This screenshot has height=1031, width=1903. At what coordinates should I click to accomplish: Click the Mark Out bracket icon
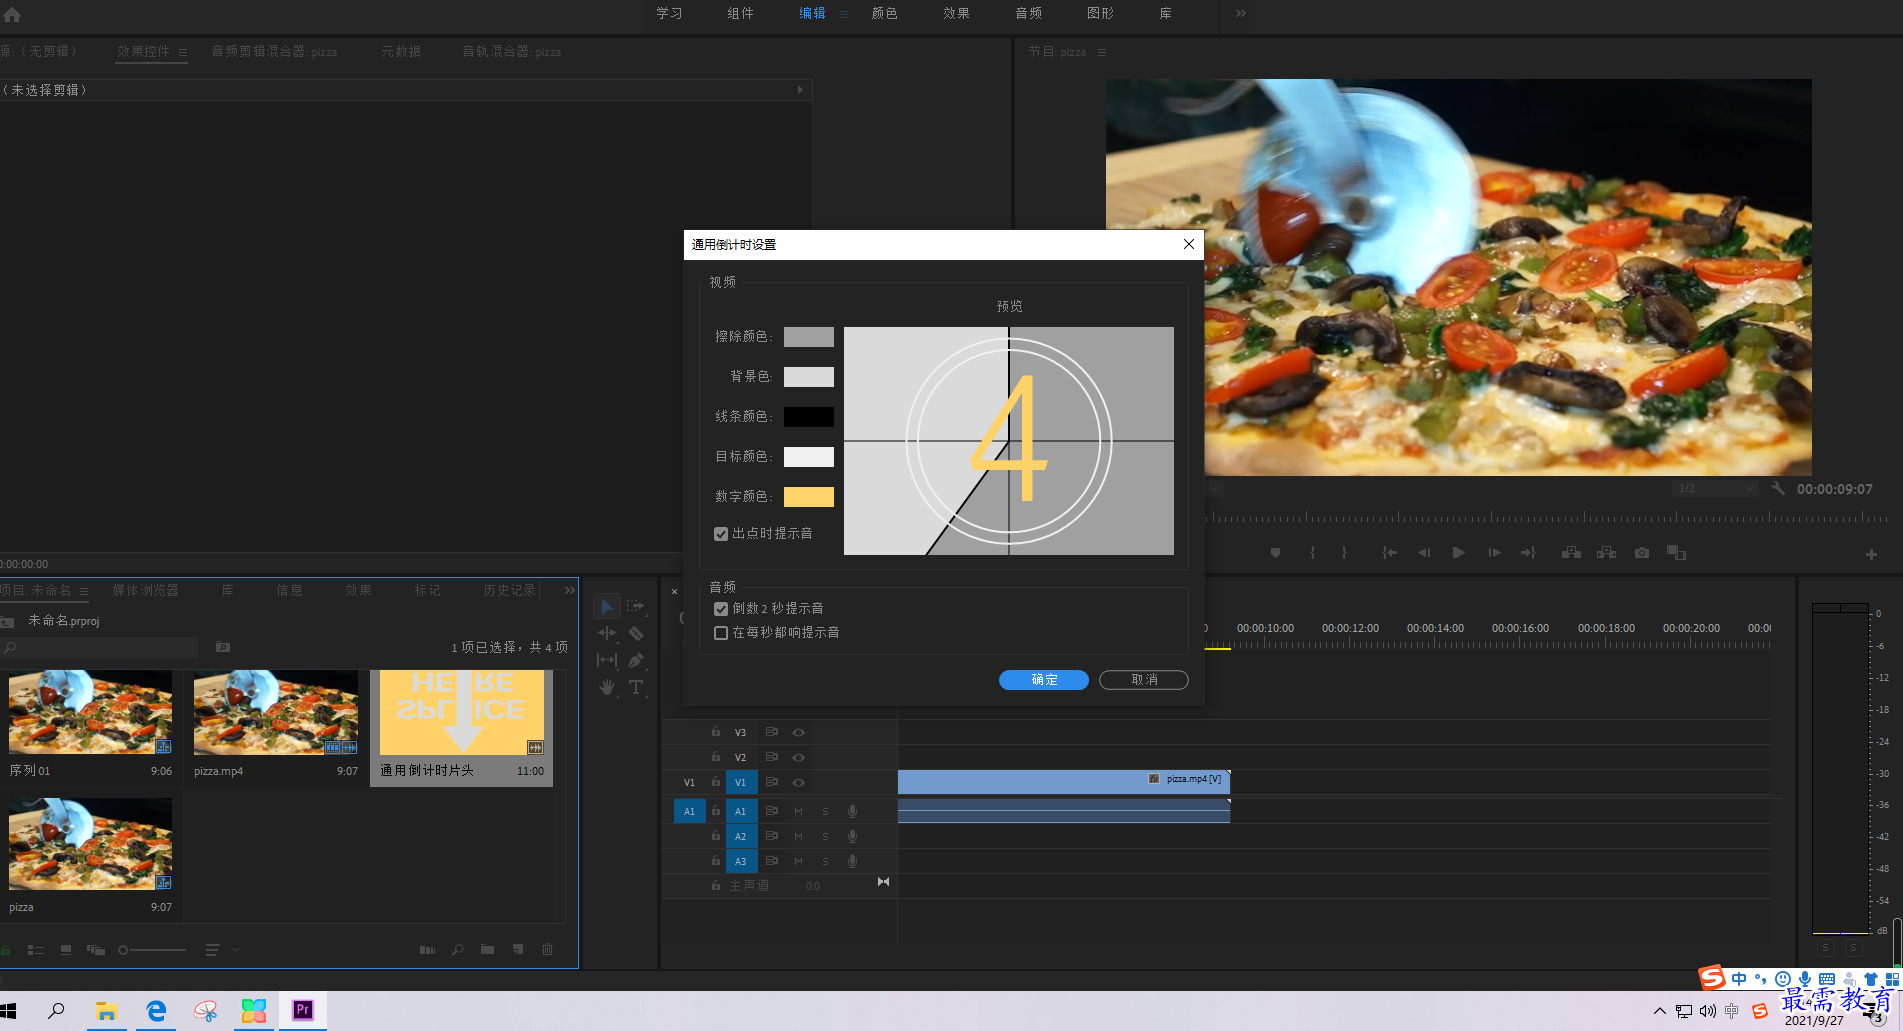pos(1344,553)
